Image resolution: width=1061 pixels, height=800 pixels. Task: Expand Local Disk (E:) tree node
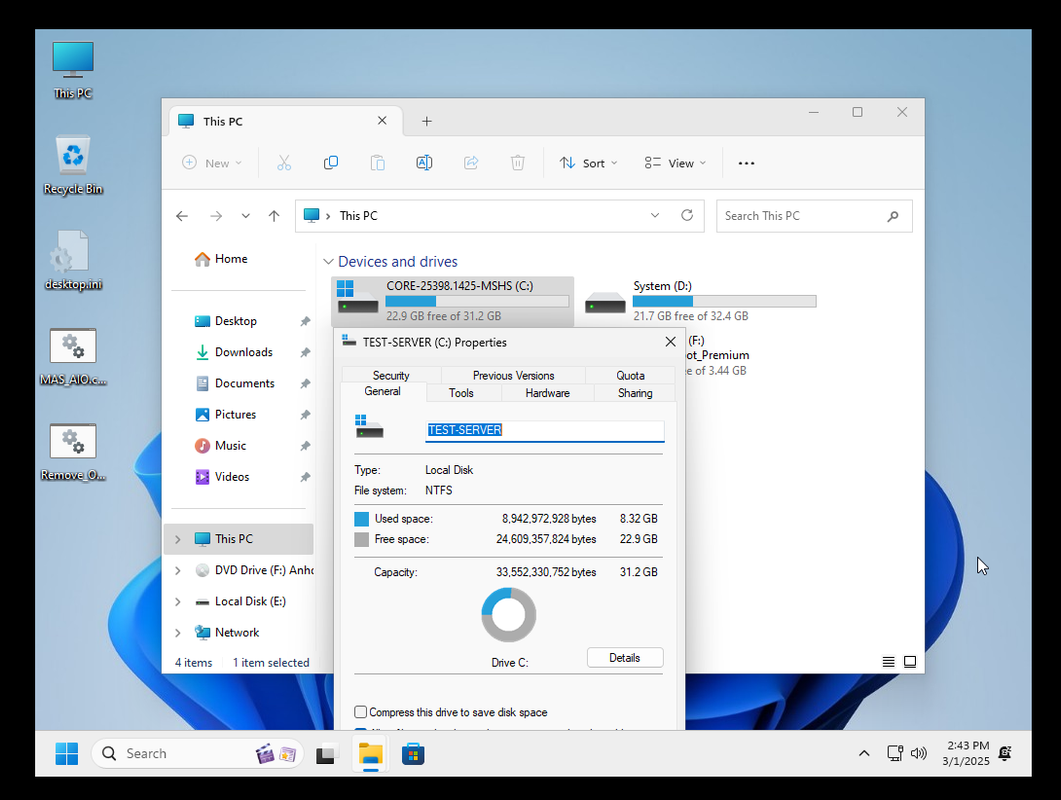pos(177,602)
